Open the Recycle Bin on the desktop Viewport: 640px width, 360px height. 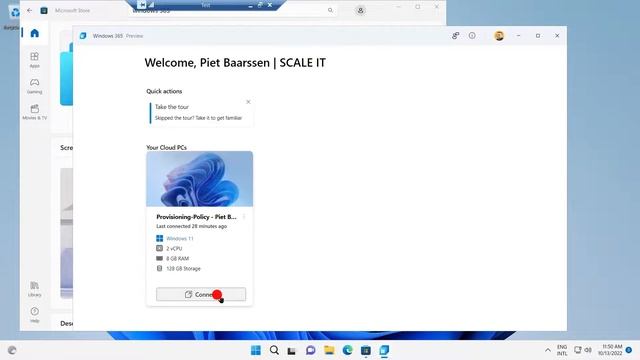pos(12,17)
